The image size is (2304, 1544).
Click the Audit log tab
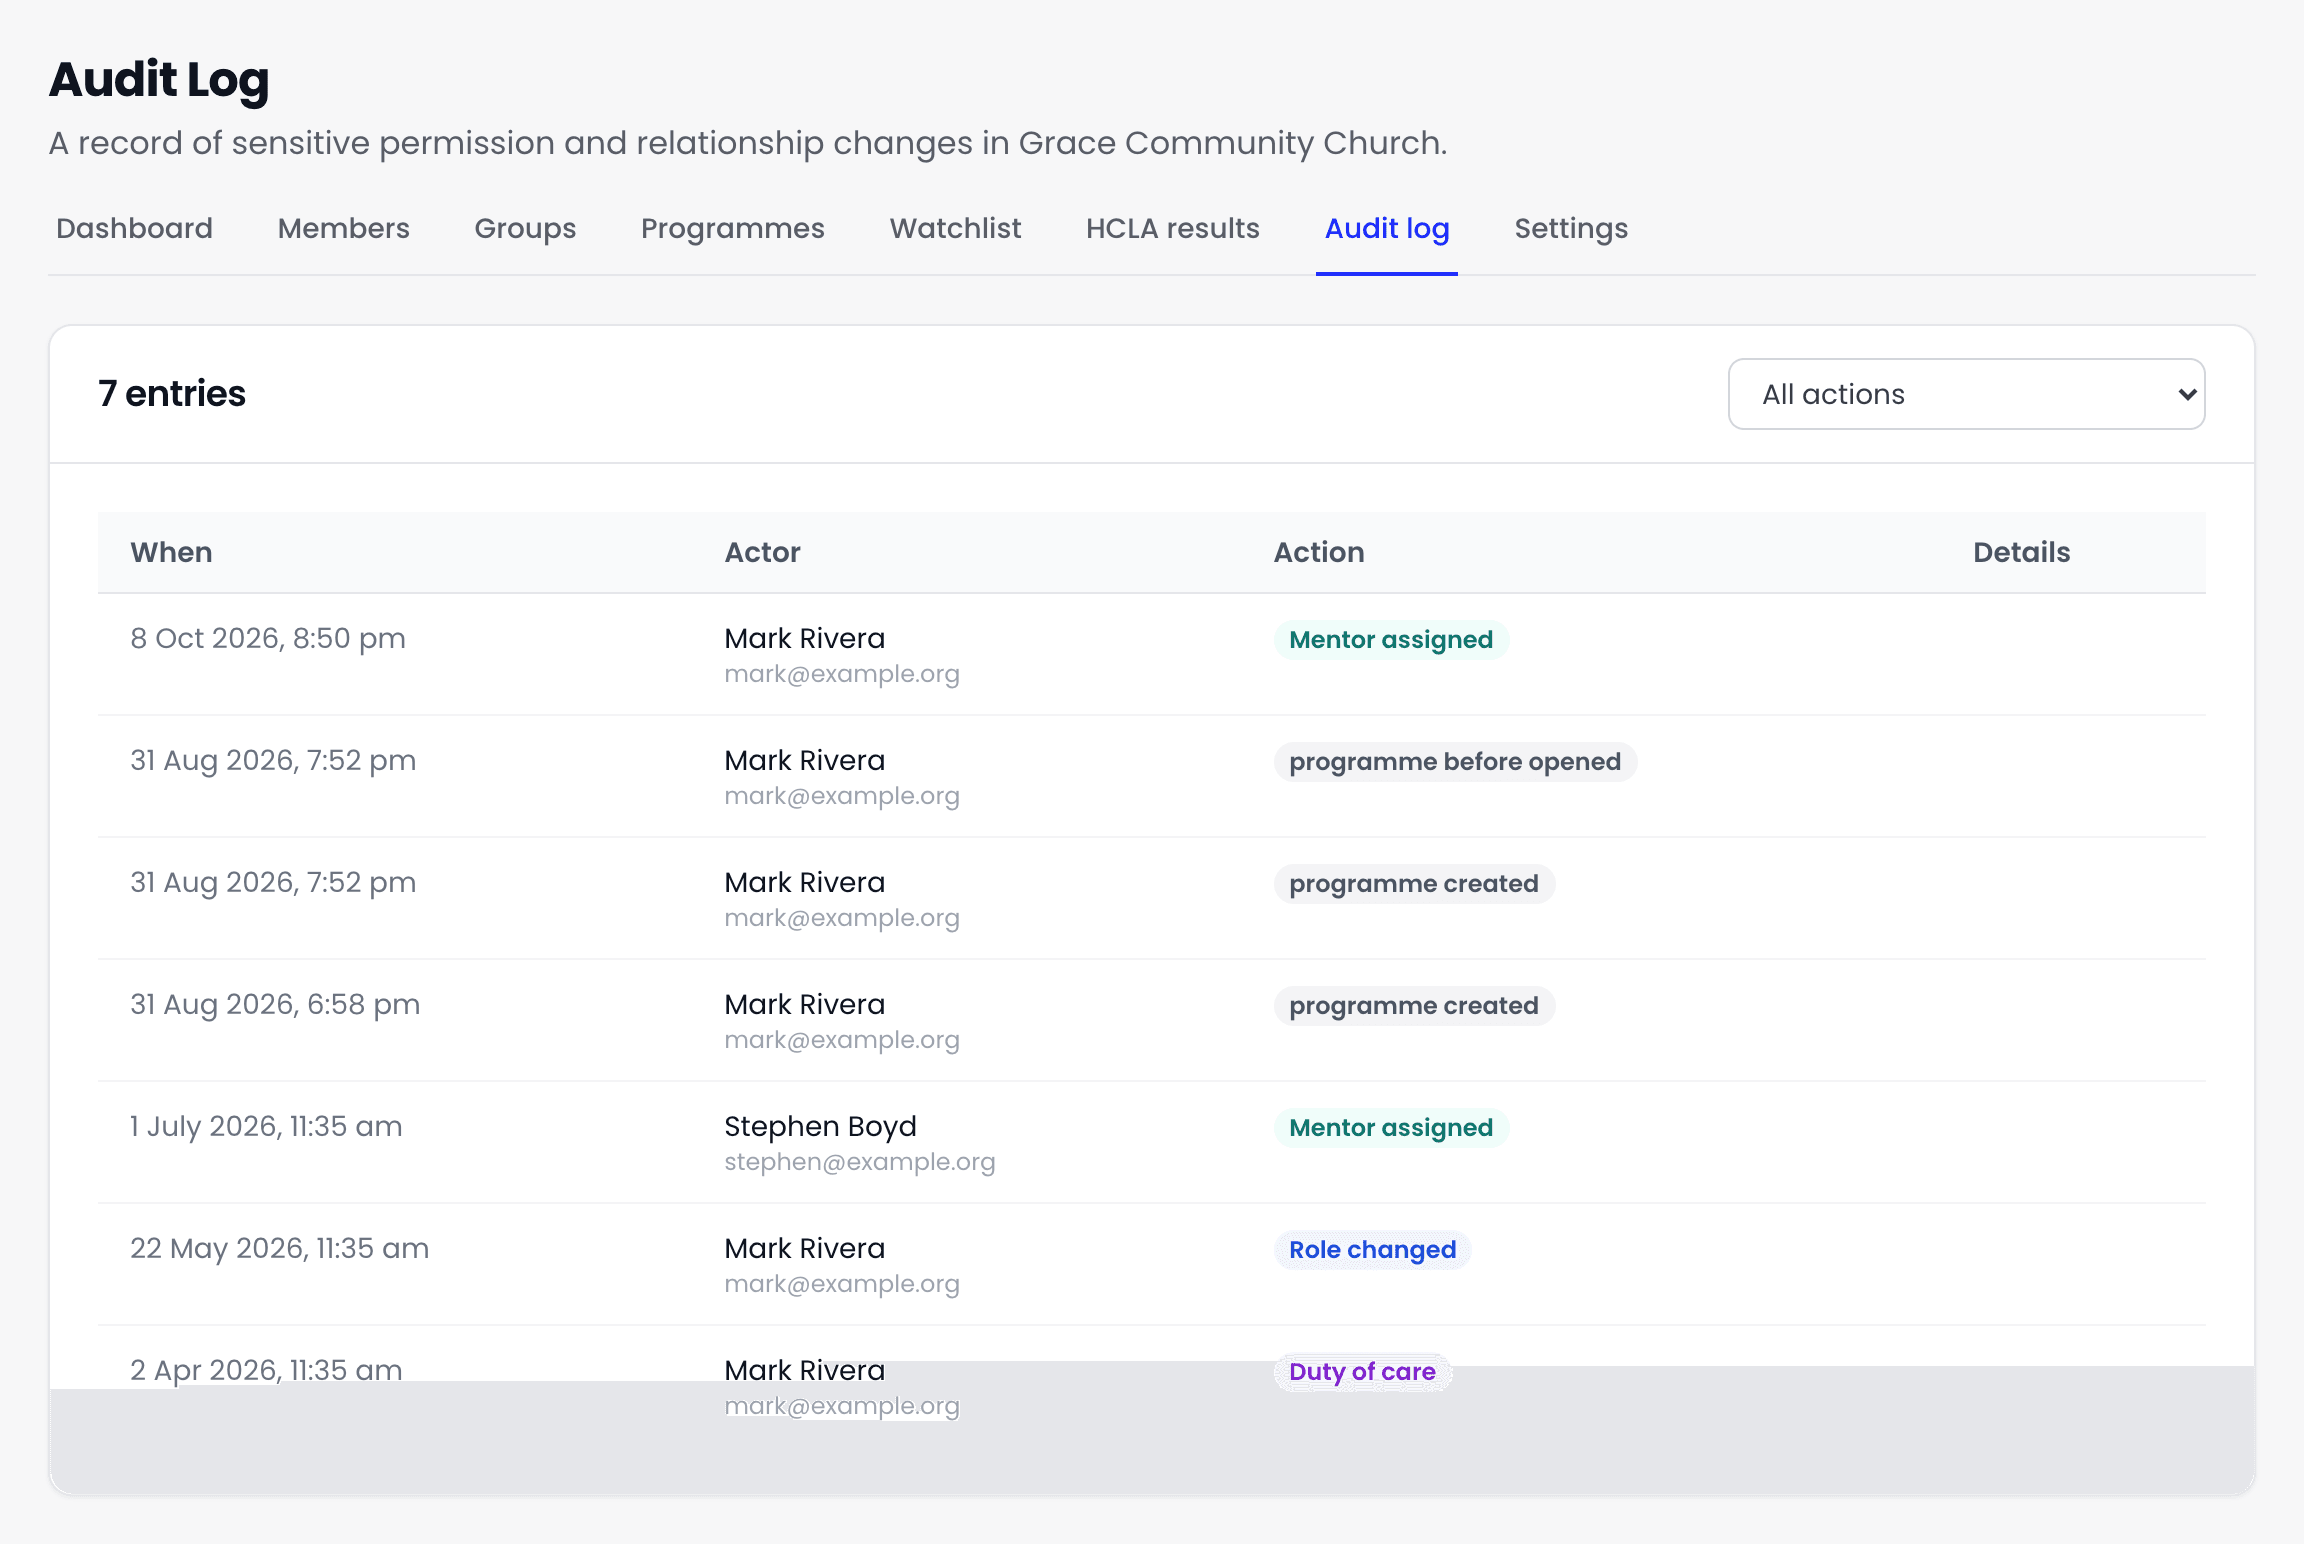(x=1386, y=229)
